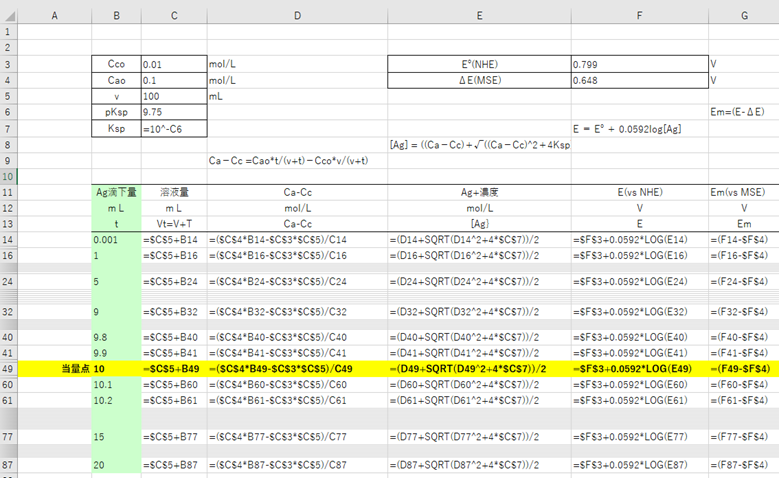779x478 pixels.
Task: Click the Ag滴下量 header cell
Action: 116,192
